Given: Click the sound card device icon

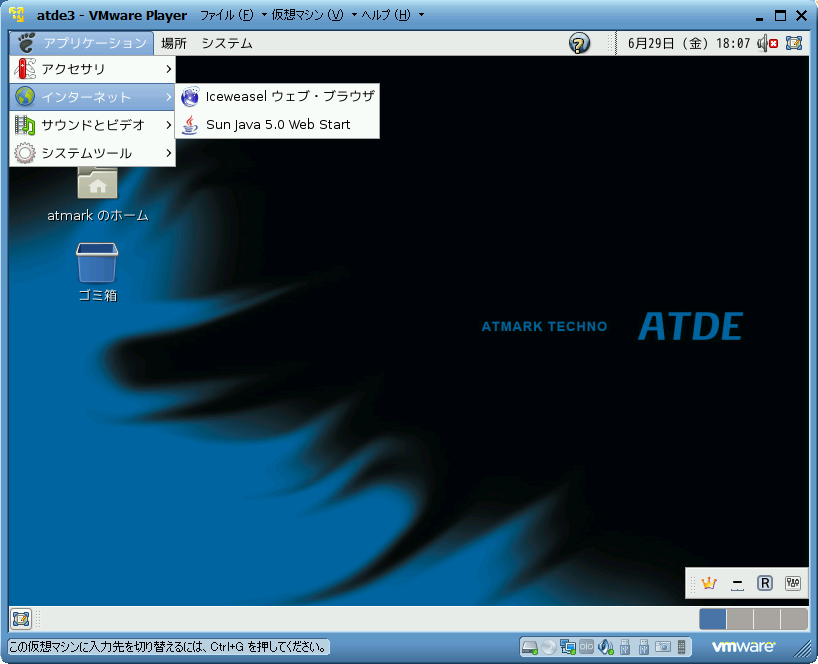Looking at the screenshot, I should 606,647.
